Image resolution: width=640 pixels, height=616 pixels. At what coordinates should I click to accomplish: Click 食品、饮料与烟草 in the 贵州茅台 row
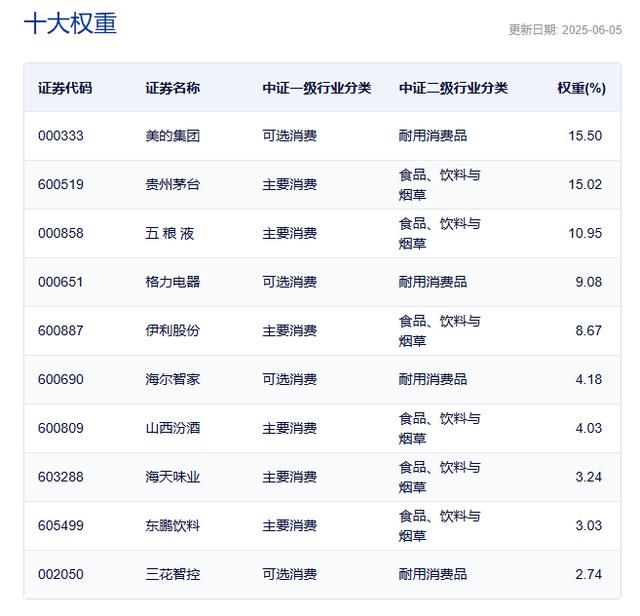coord(440,185)
